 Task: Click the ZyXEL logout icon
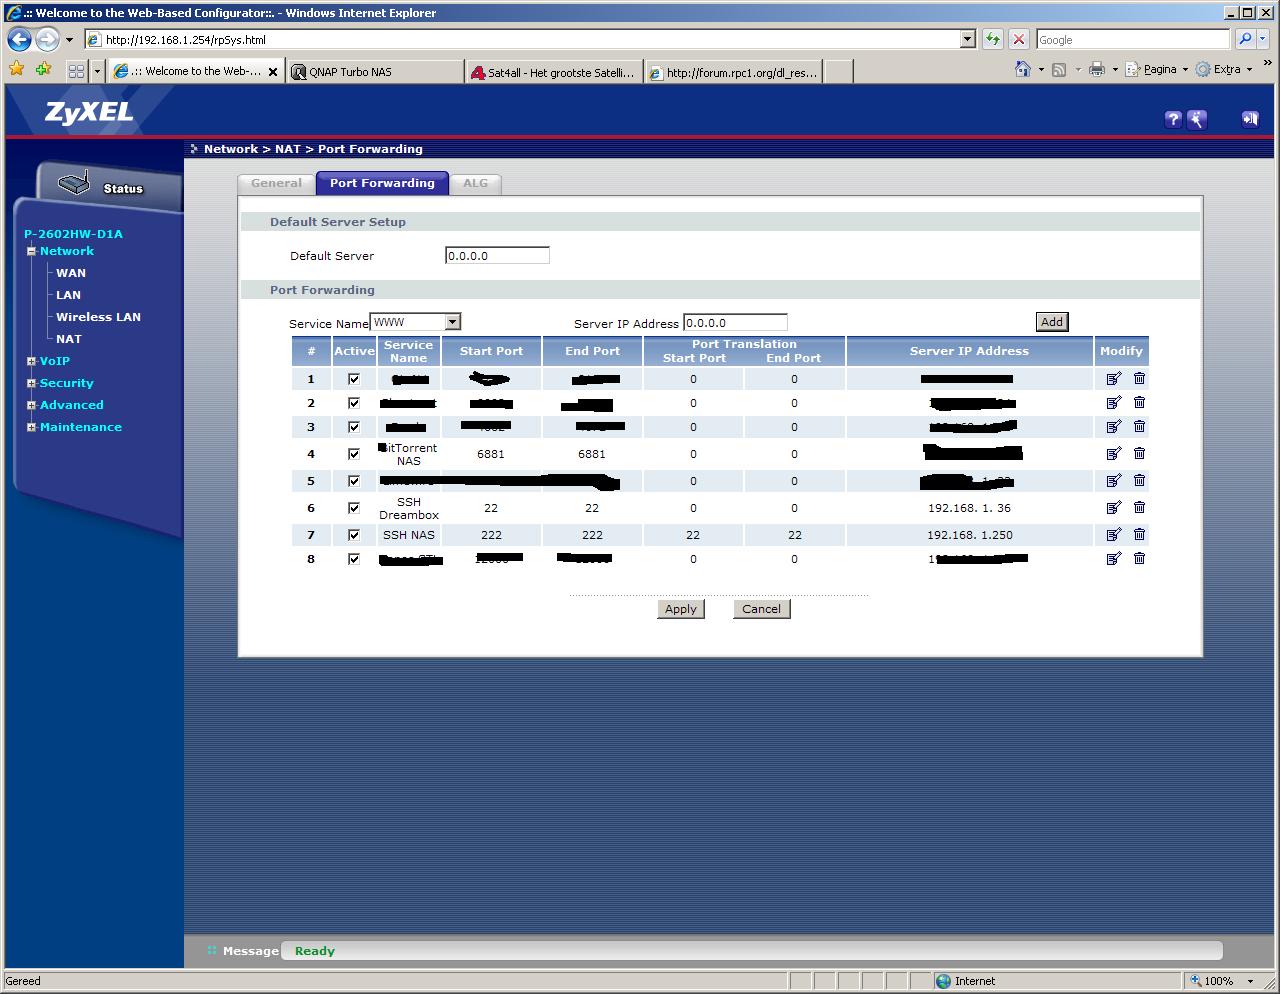coord(1250,119)
